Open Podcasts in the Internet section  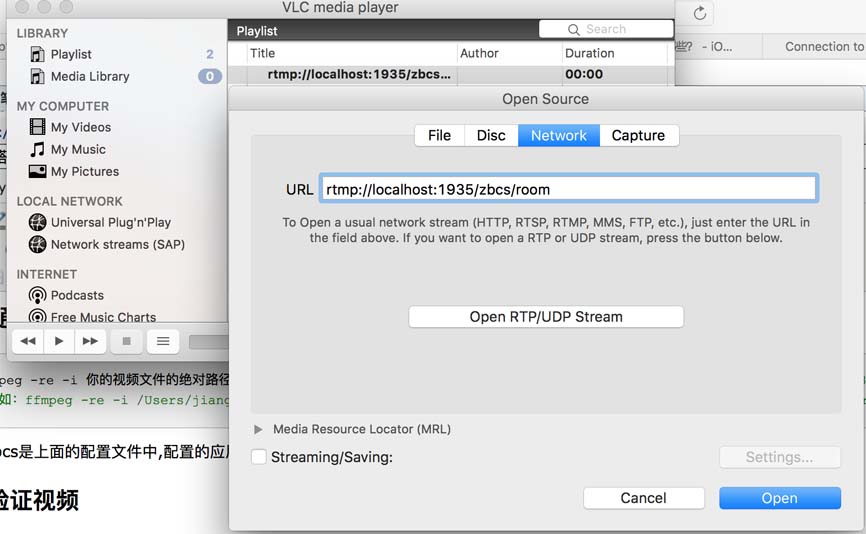77,295
